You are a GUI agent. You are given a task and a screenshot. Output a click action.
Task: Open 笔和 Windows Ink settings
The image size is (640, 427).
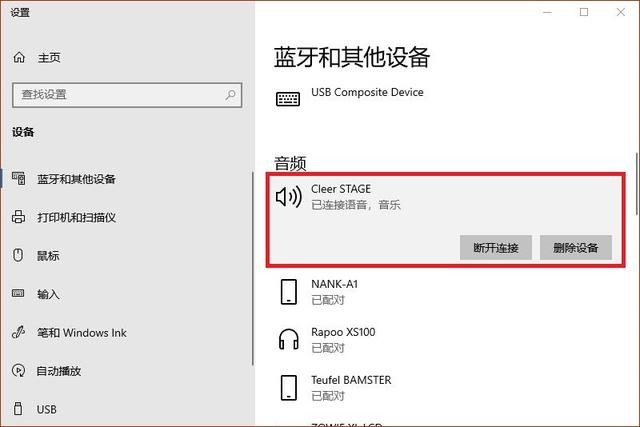[82, 333]
